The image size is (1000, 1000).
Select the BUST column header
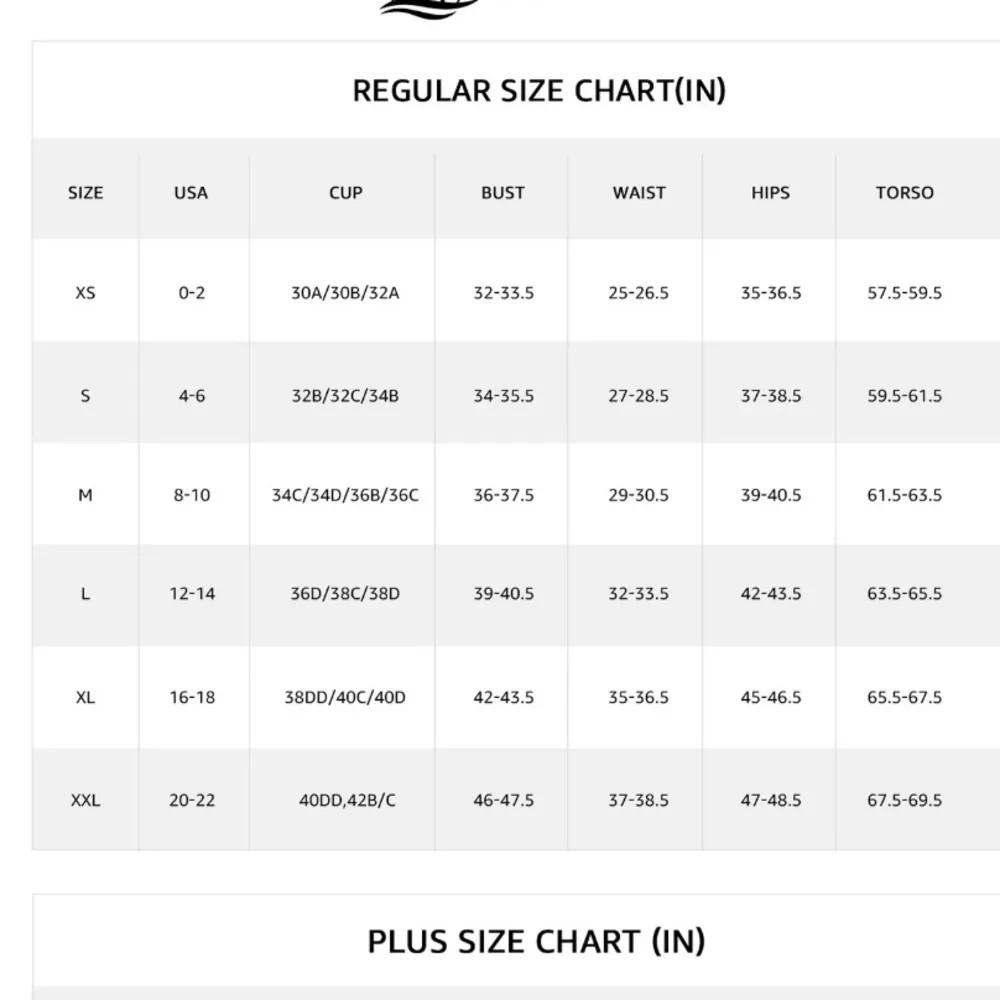[x=503, y=192]
